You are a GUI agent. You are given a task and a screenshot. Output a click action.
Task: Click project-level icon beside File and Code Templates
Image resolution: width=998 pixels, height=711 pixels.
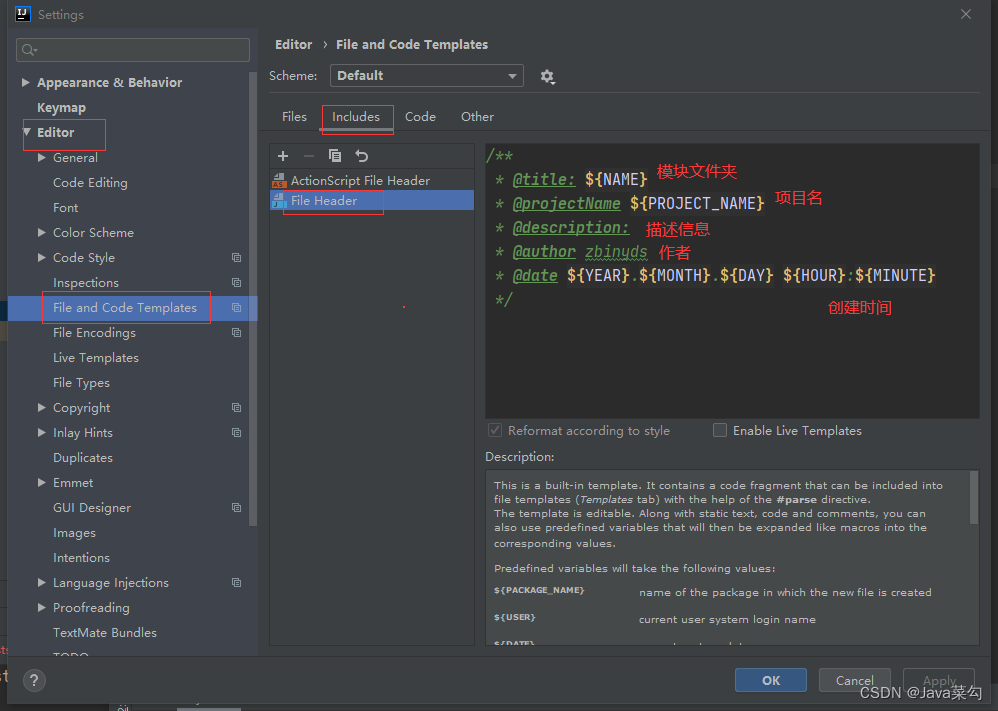coord(236,307)
